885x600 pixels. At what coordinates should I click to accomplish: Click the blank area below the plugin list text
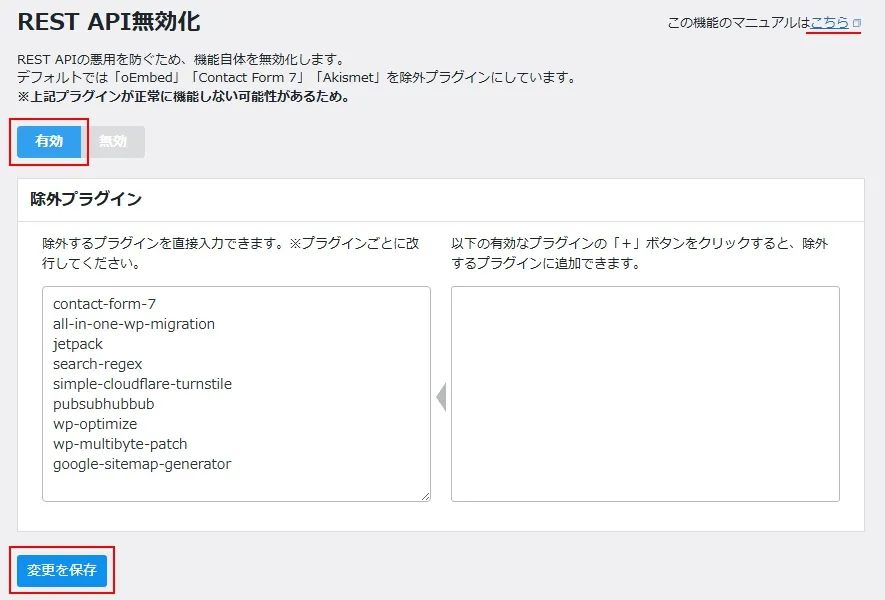(236, 484)
